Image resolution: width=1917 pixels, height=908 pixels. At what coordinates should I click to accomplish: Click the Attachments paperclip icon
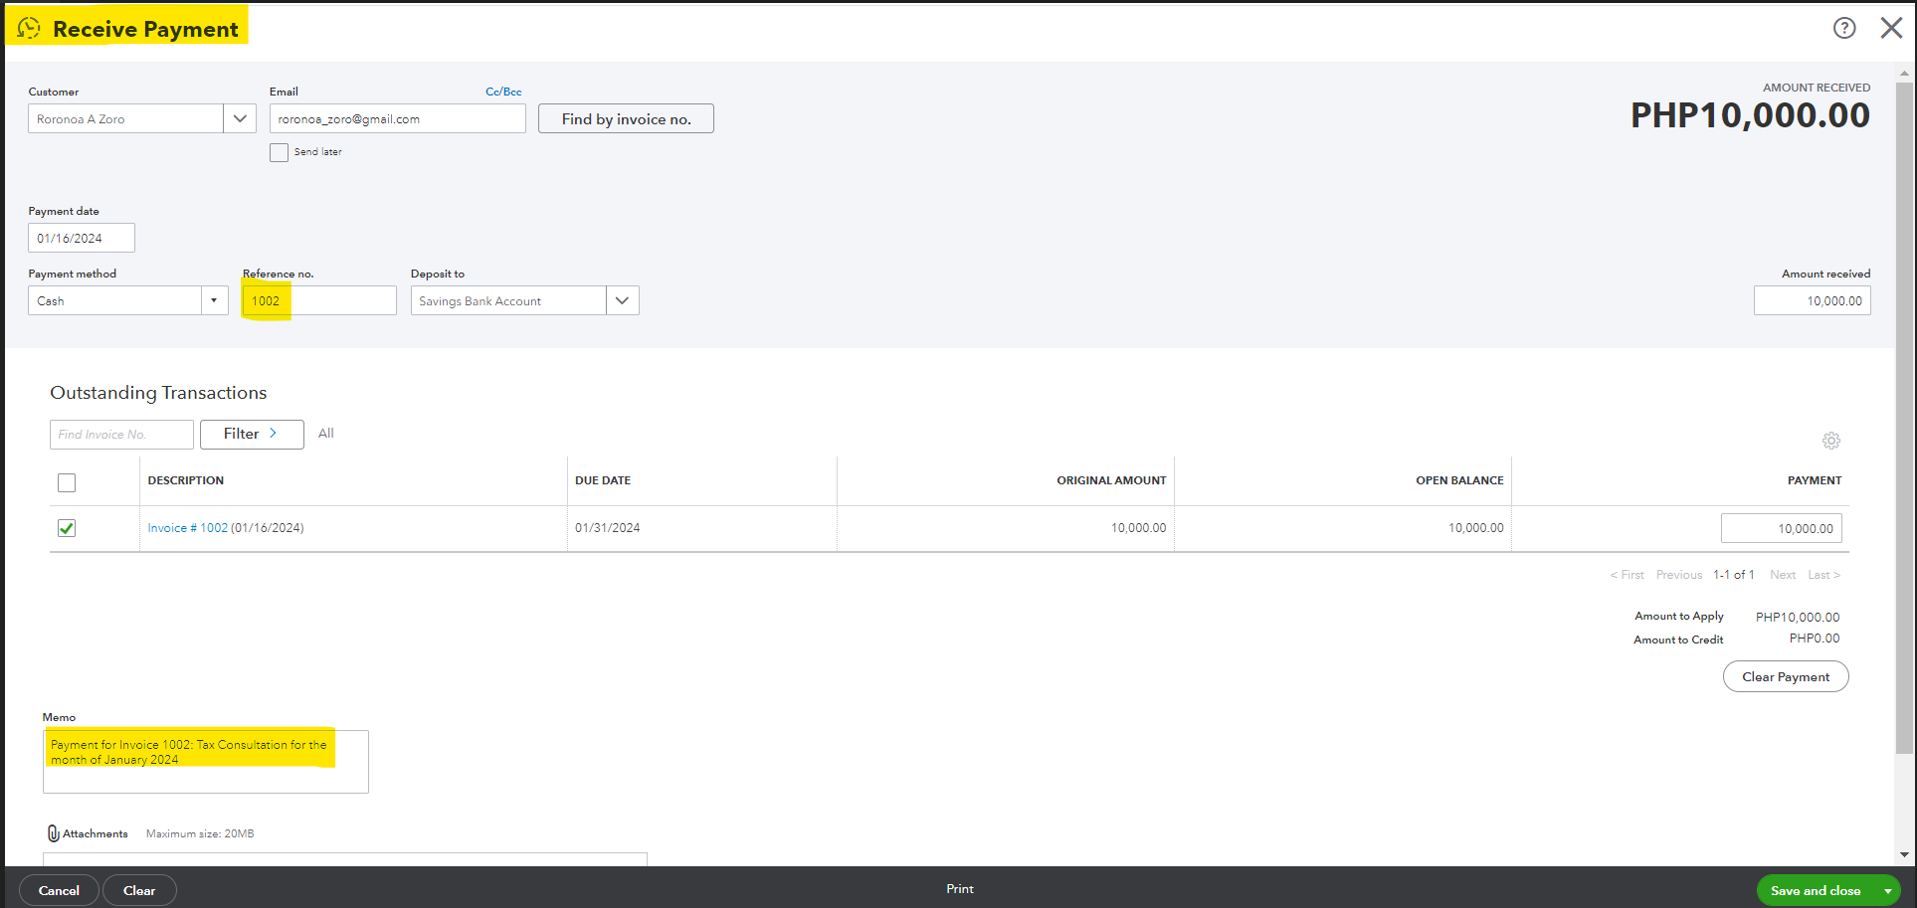click(53, 833)
